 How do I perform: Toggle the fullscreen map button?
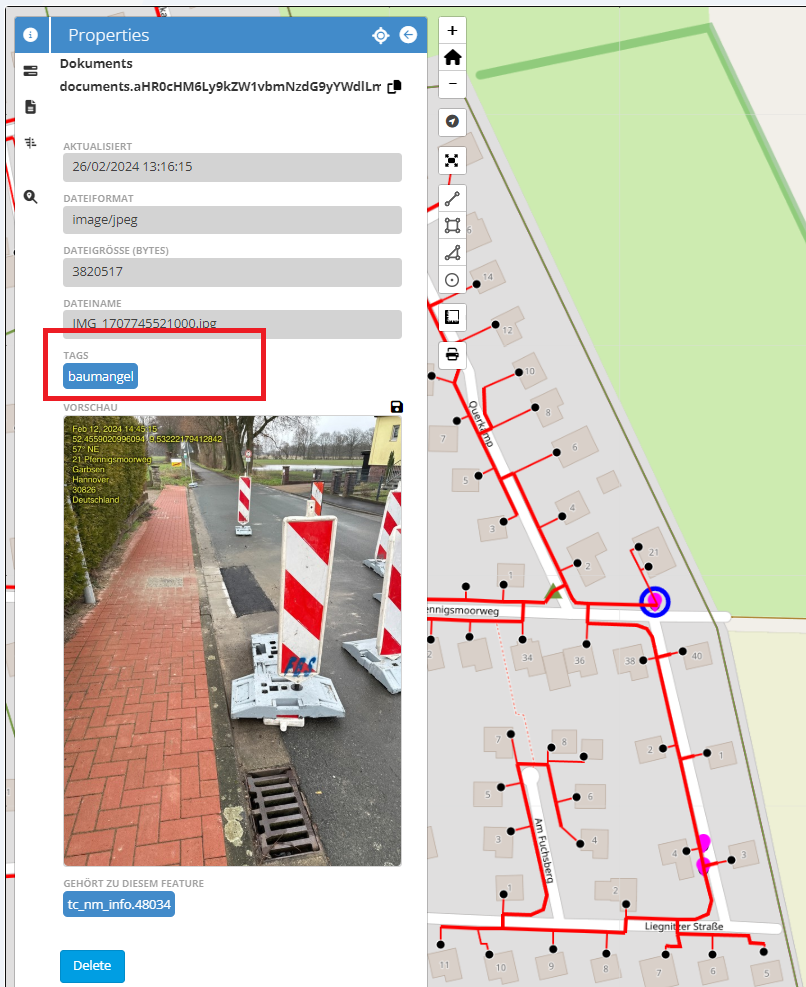453,160
